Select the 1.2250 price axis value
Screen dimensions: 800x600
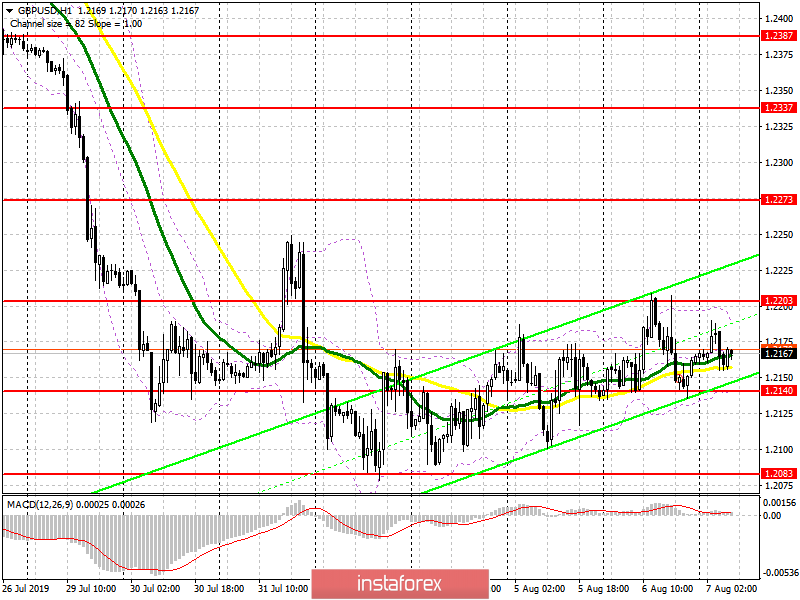[779, 235]
